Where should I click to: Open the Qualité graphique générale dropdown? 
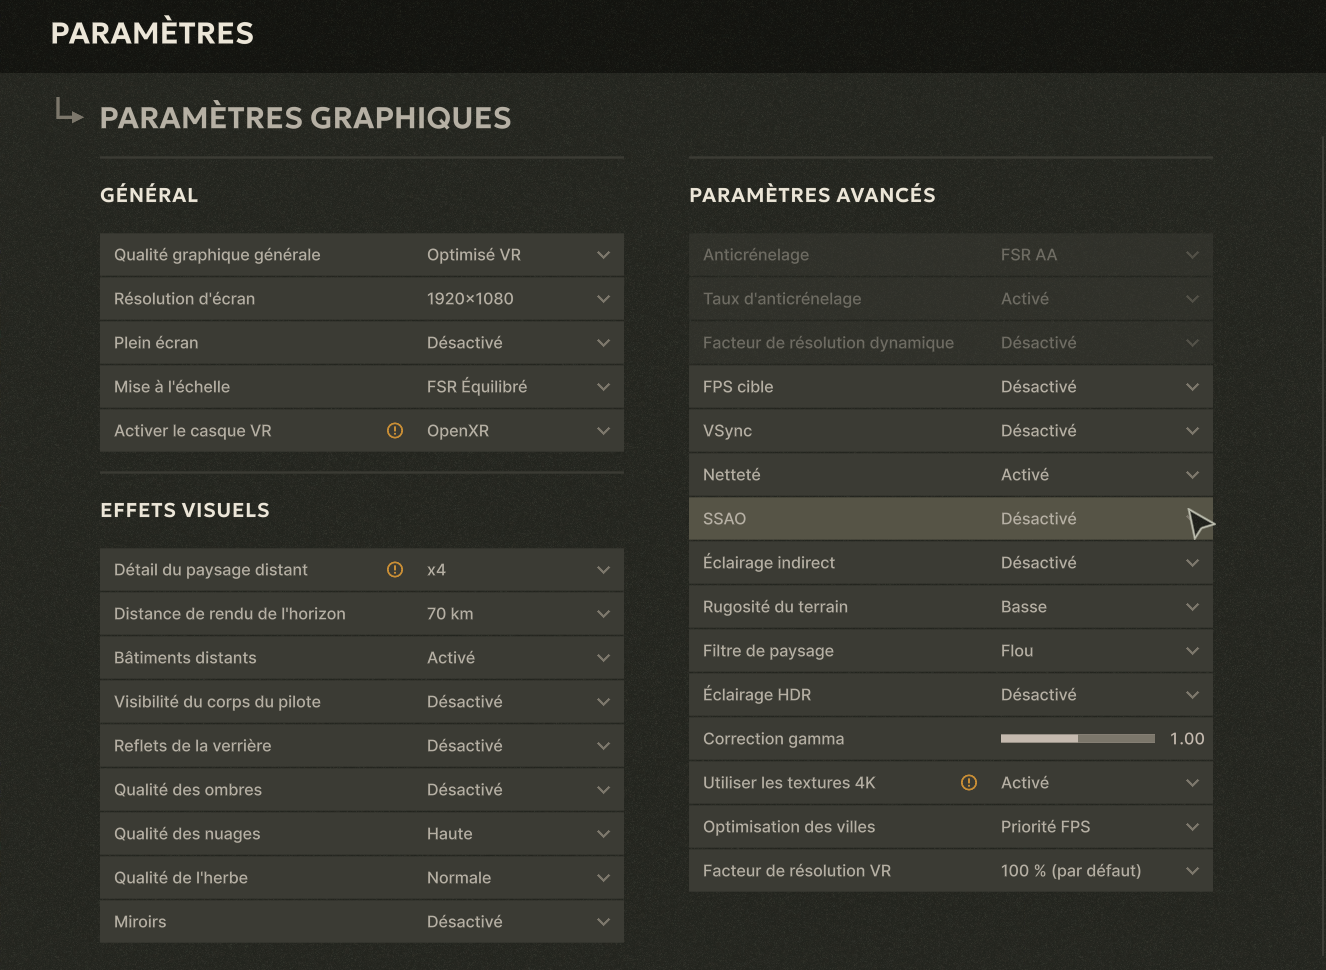tap(362, 255)
